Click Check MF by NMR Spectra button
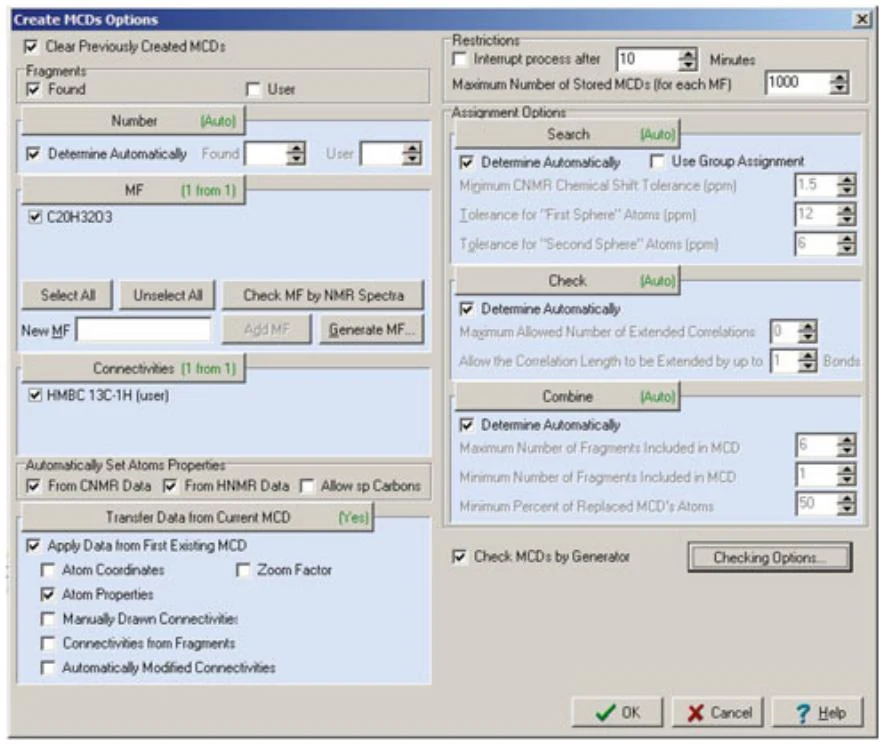 (x=323, y=295)
